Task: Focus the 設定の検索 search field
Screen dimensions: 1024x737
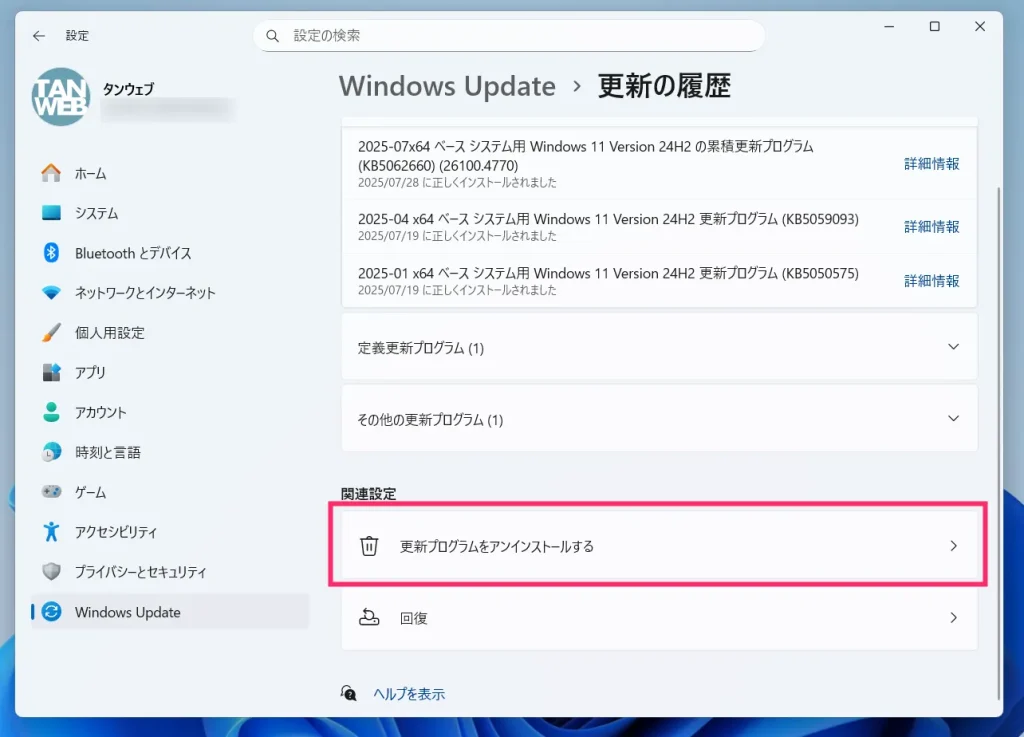Action: coord(509,36)
